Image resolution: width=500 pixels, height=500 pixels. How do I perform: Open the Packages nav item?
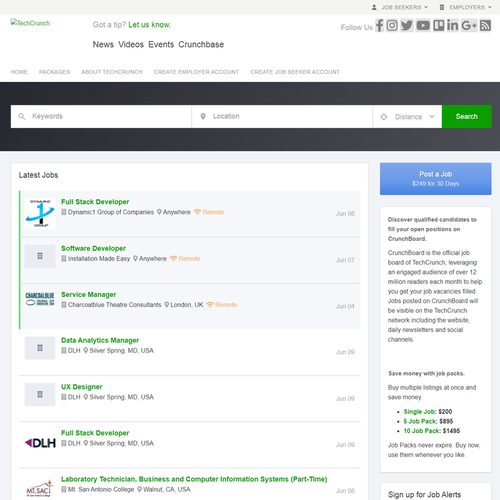54,72
